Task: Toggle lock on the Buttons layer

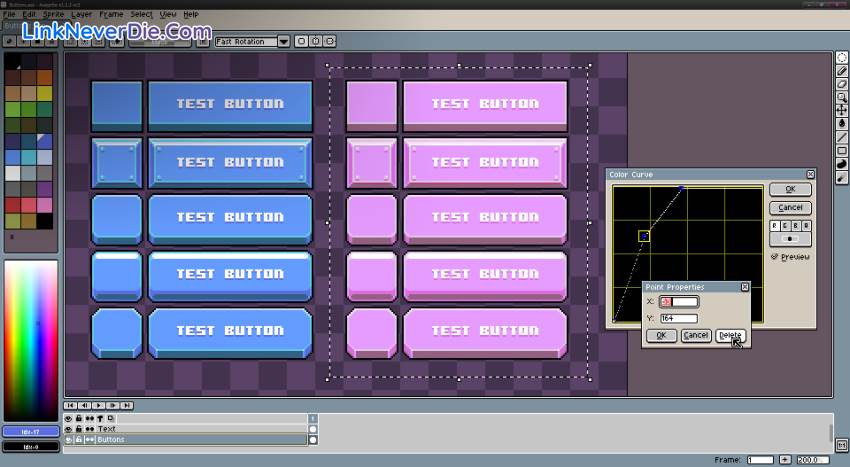Action: (79, 440)
